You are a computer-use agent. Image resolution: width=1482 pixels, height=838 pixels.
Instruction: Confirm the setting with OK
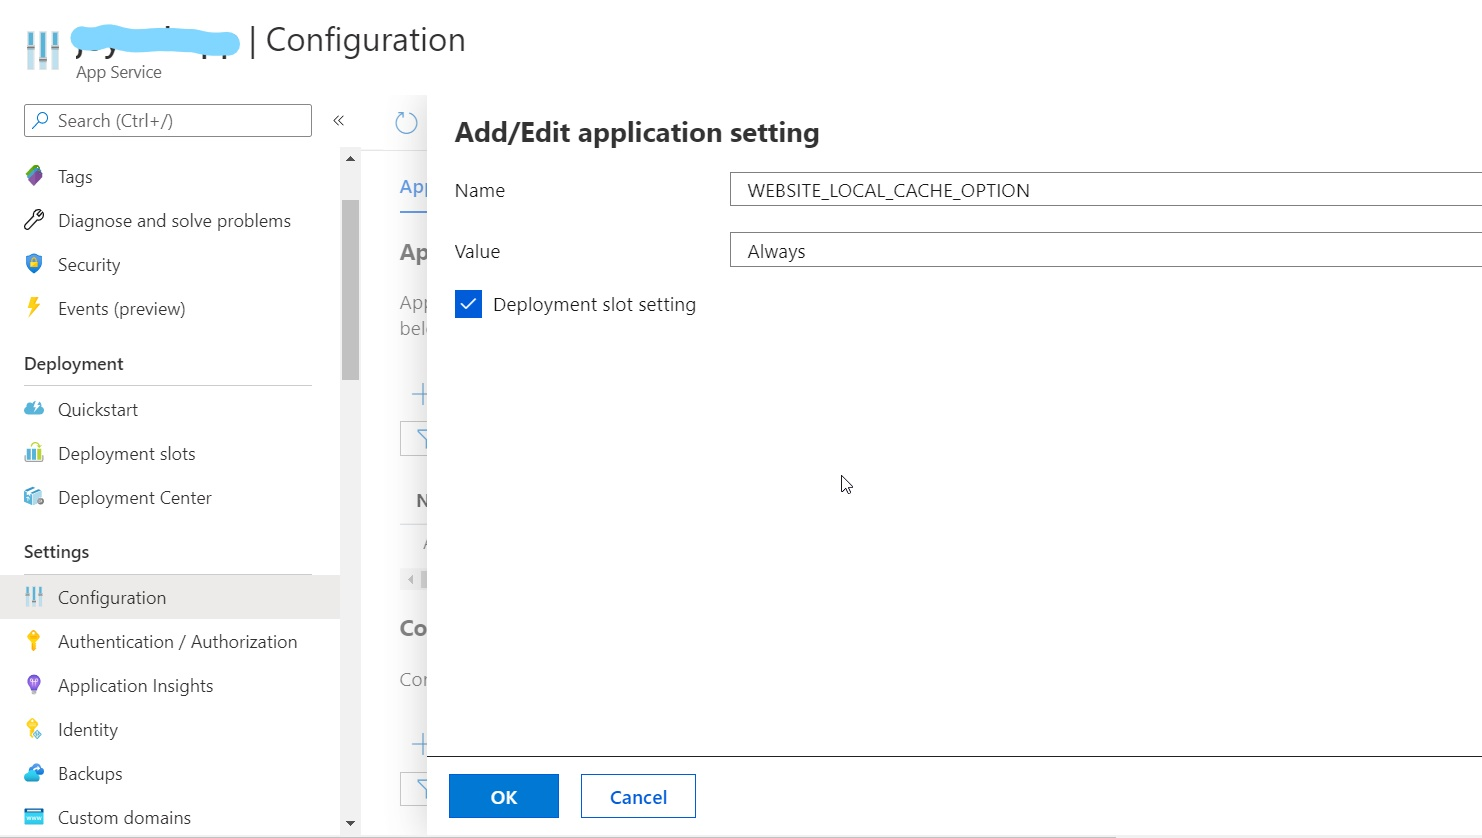[x=503, y=796]
